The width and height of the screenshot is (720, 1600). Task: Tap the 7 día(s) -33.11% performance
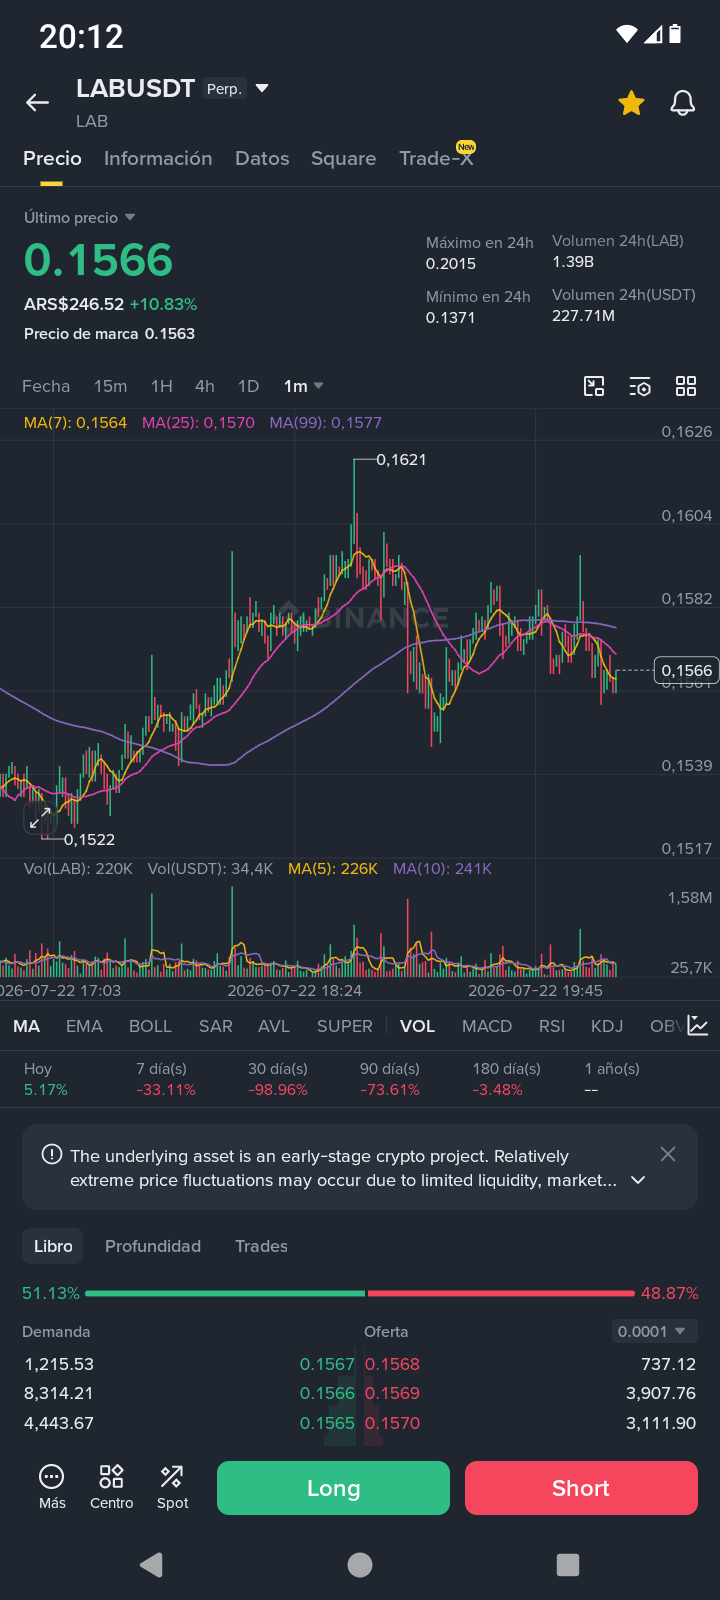166,1079
